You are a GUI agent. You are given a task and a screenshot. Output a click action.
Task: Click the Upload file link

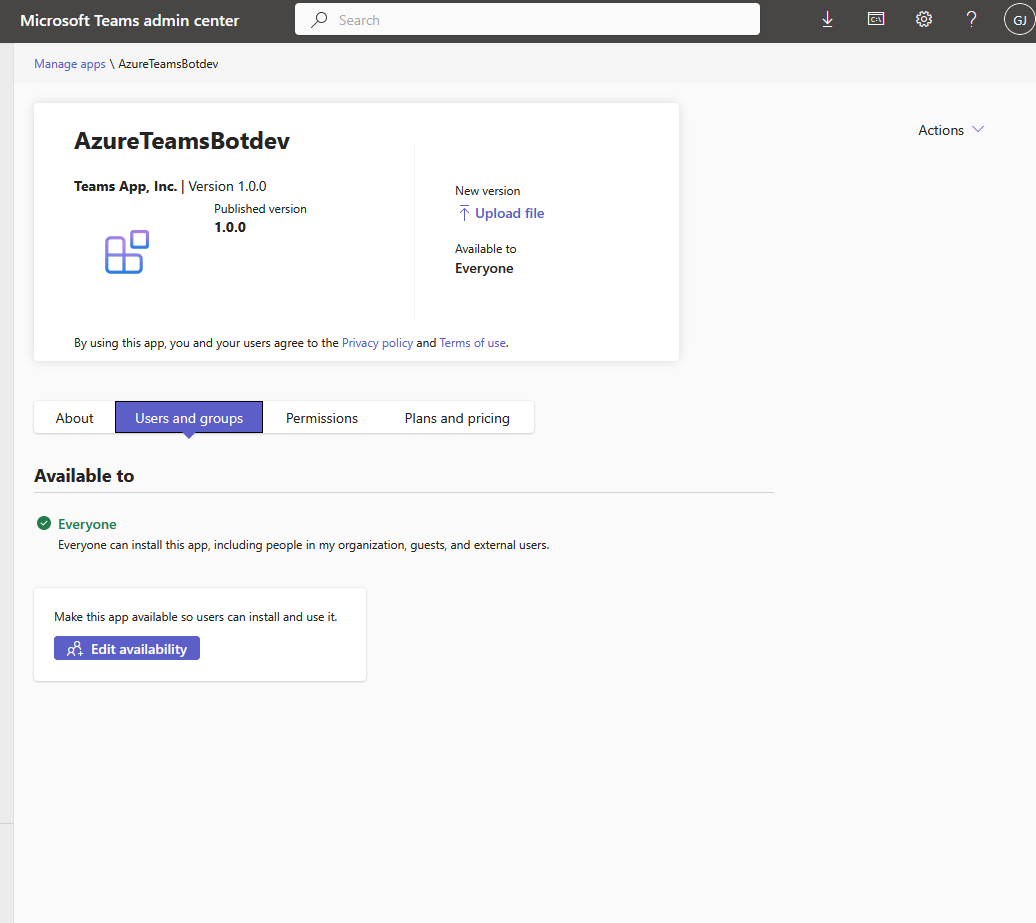point(509,213)
